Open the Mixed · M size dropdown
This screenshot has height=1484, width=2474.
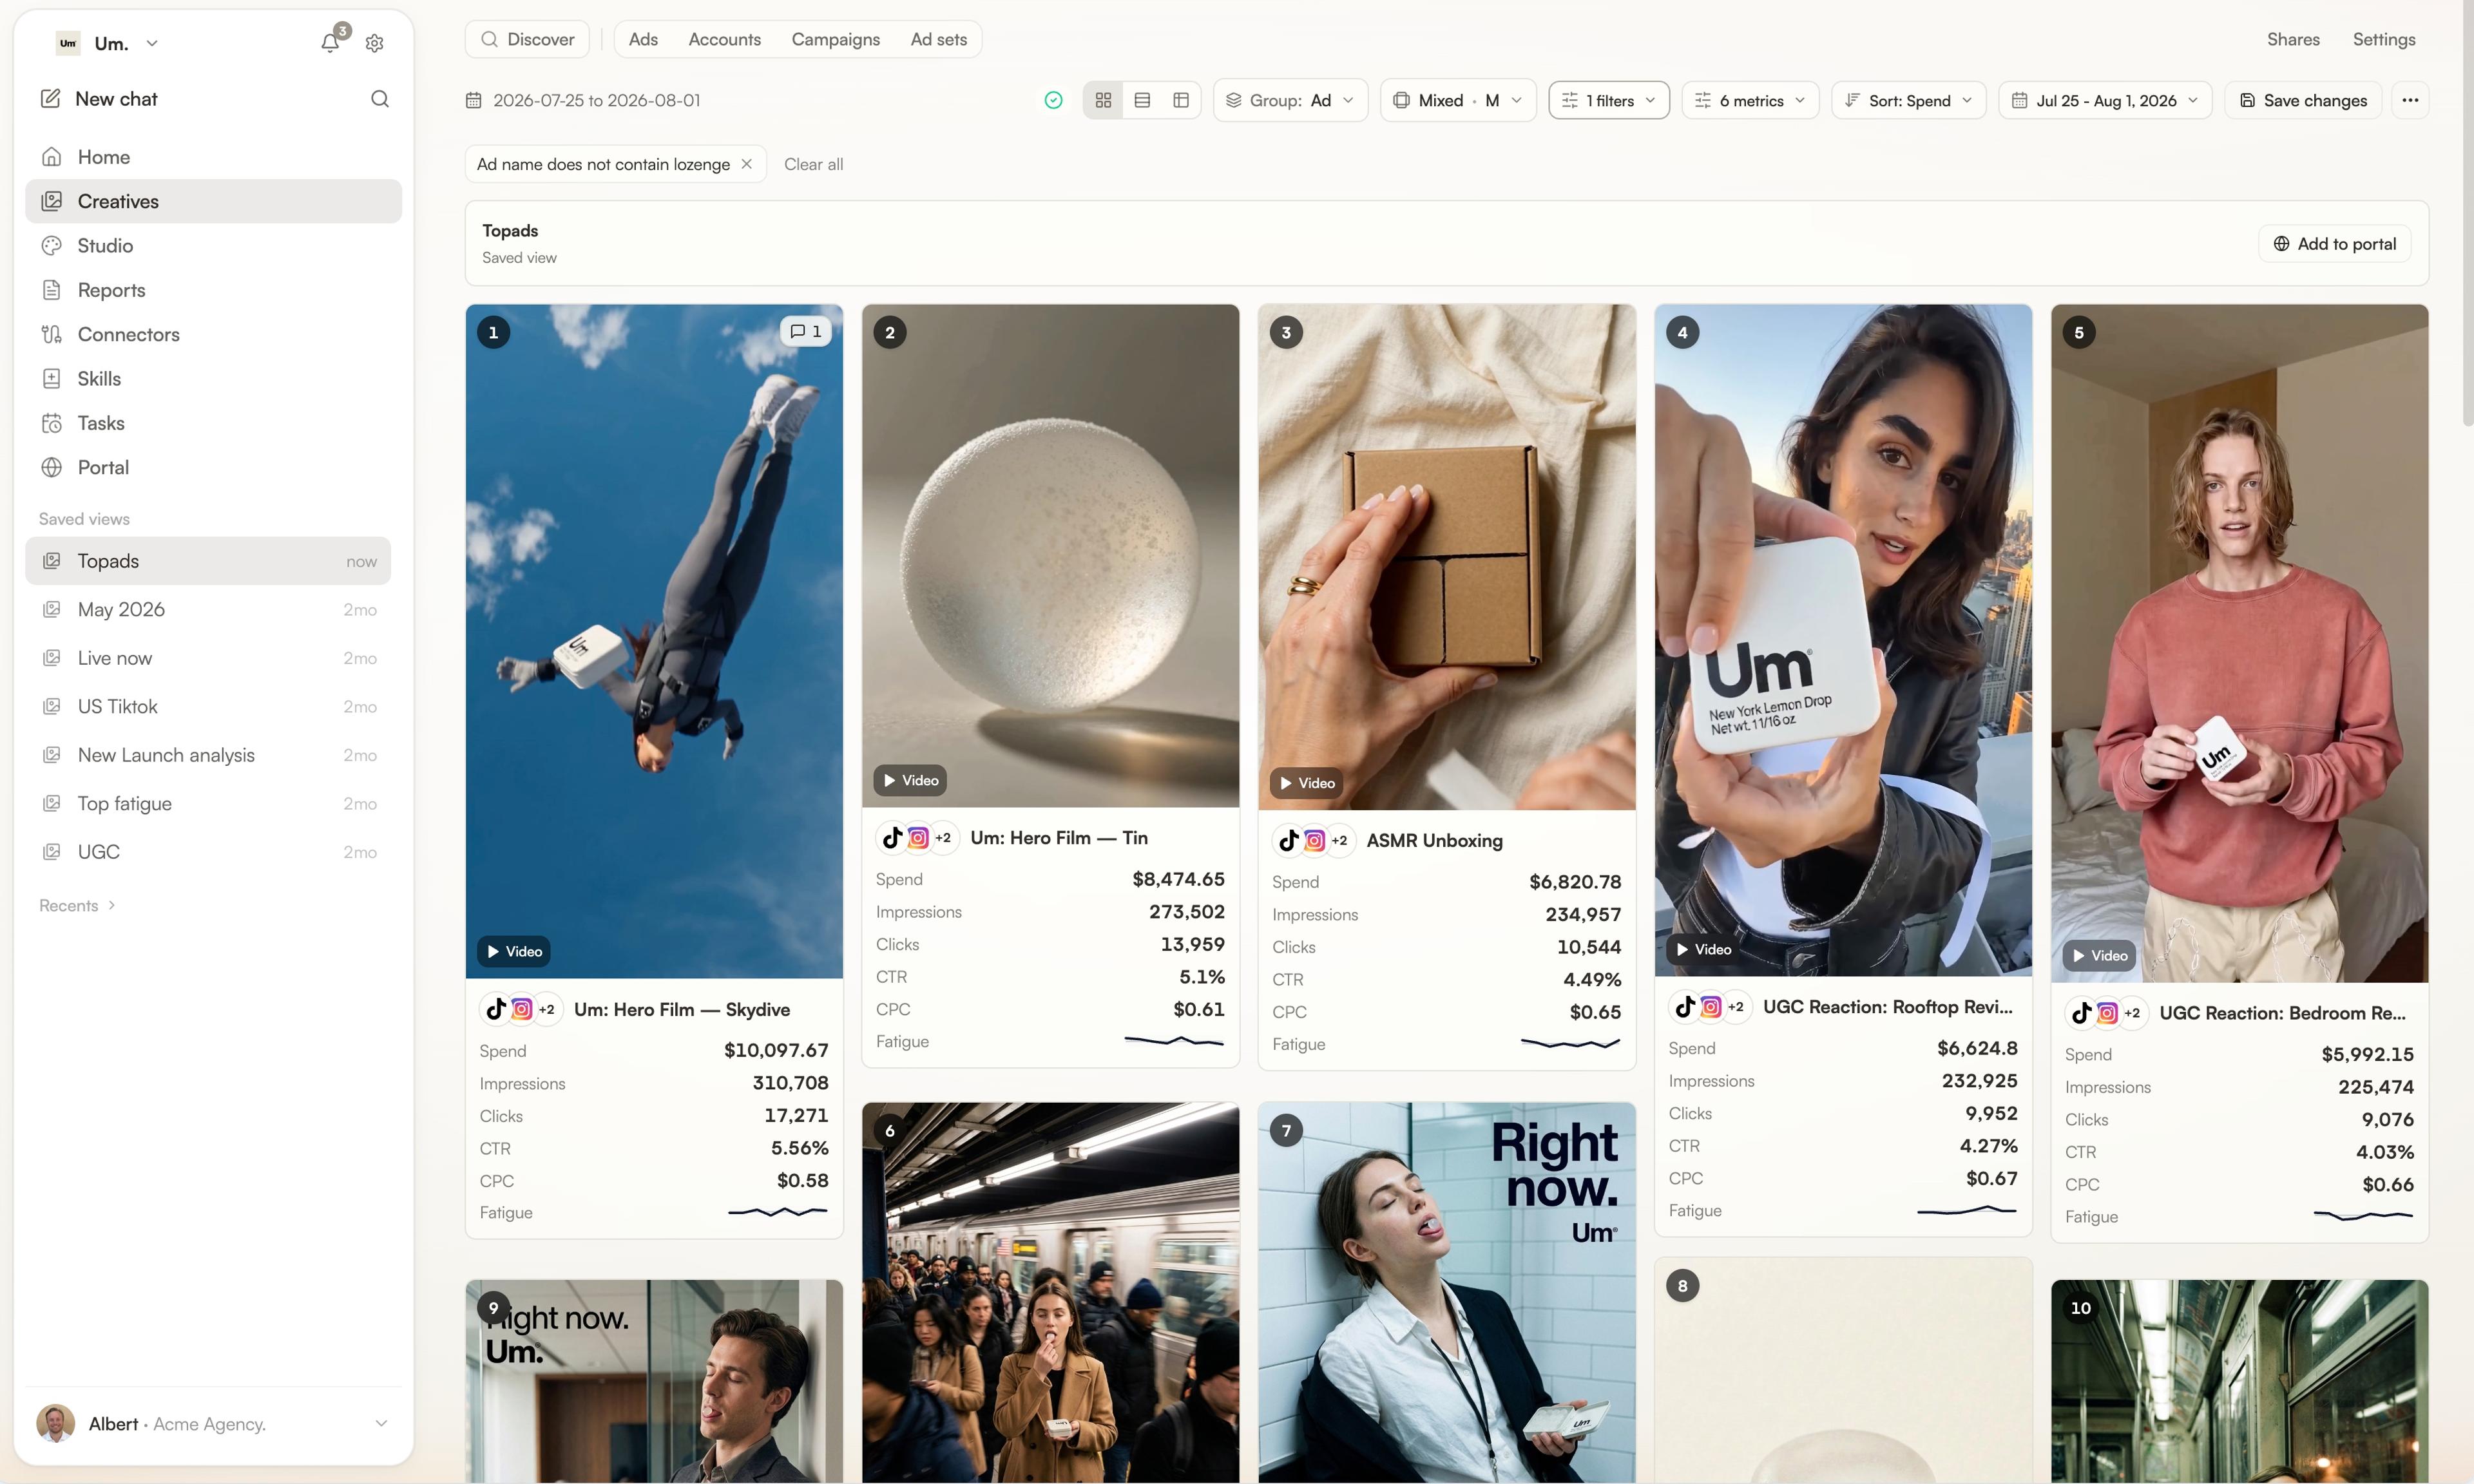[x=1458, y=100]
